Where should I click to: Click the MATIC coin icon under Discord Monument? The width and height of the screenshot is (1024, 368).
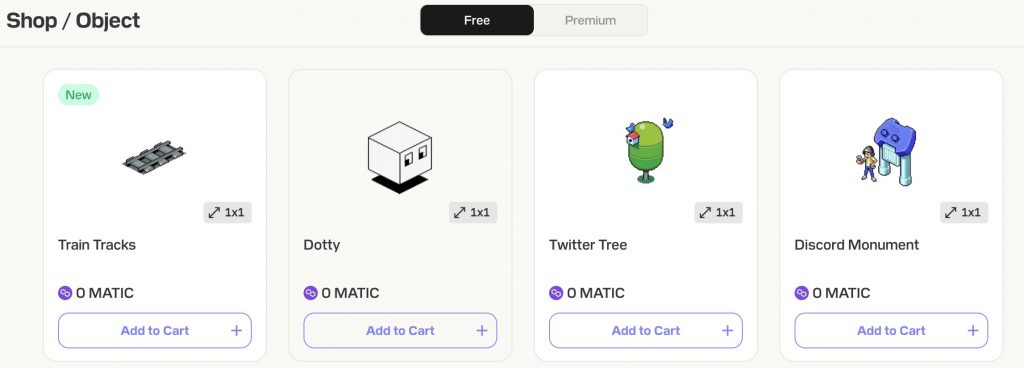(x=801, y=293)
